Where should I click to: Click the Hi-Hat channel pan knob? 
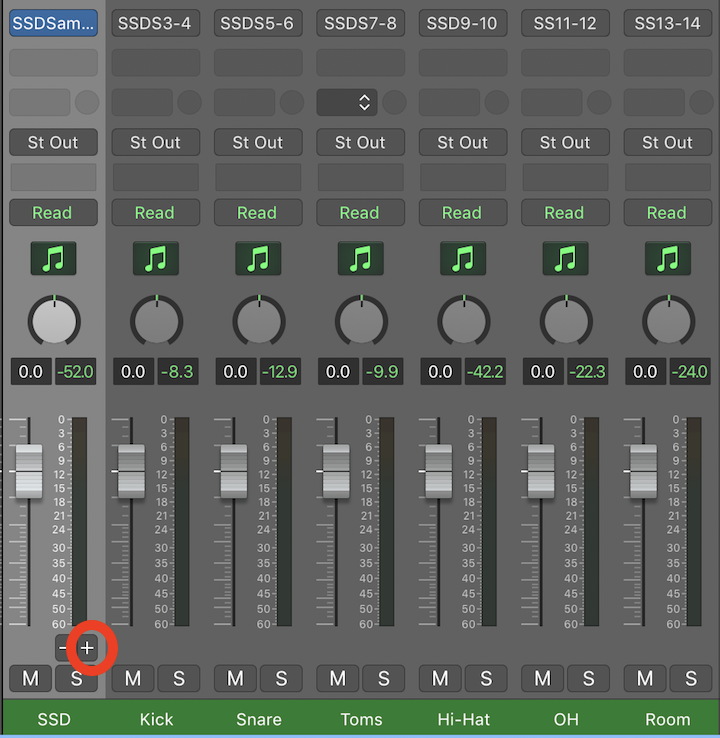pos(464,321)
